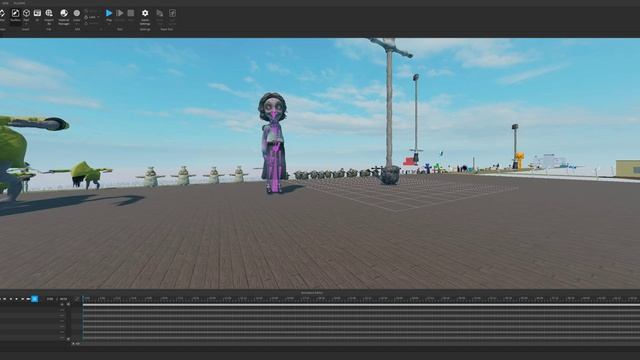Click the vertical scrollbar in the track list
Screen dimensions: 640x360
click(68, 322)
